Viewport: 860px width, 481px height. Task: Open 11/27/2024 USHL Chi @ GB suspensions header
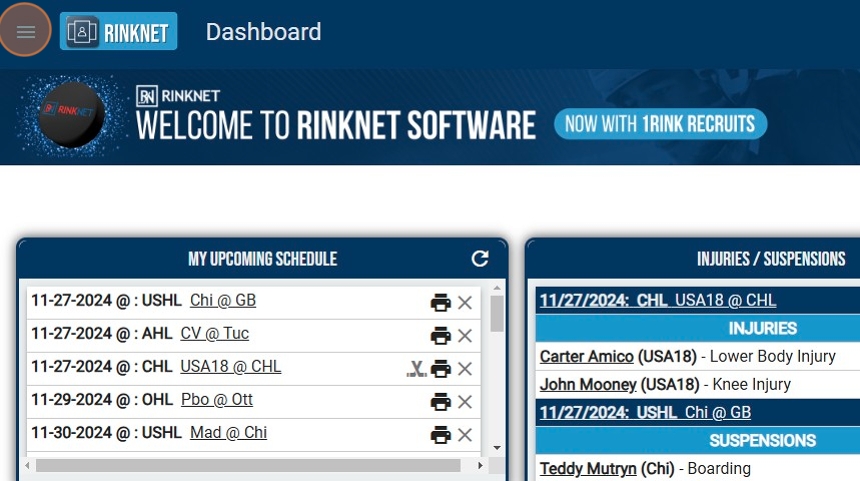click(645, 412)
